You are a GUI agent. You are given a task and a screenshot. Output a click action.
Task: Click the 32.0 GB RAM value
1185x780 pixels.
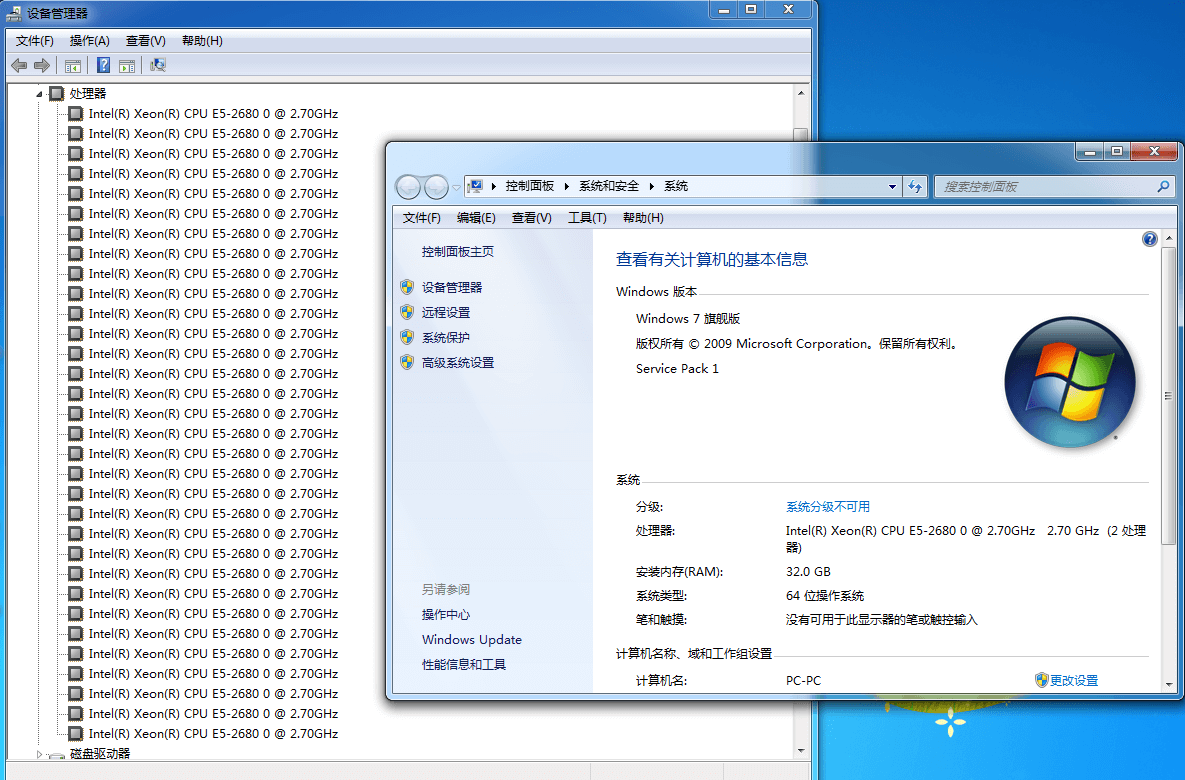(808, 571)
